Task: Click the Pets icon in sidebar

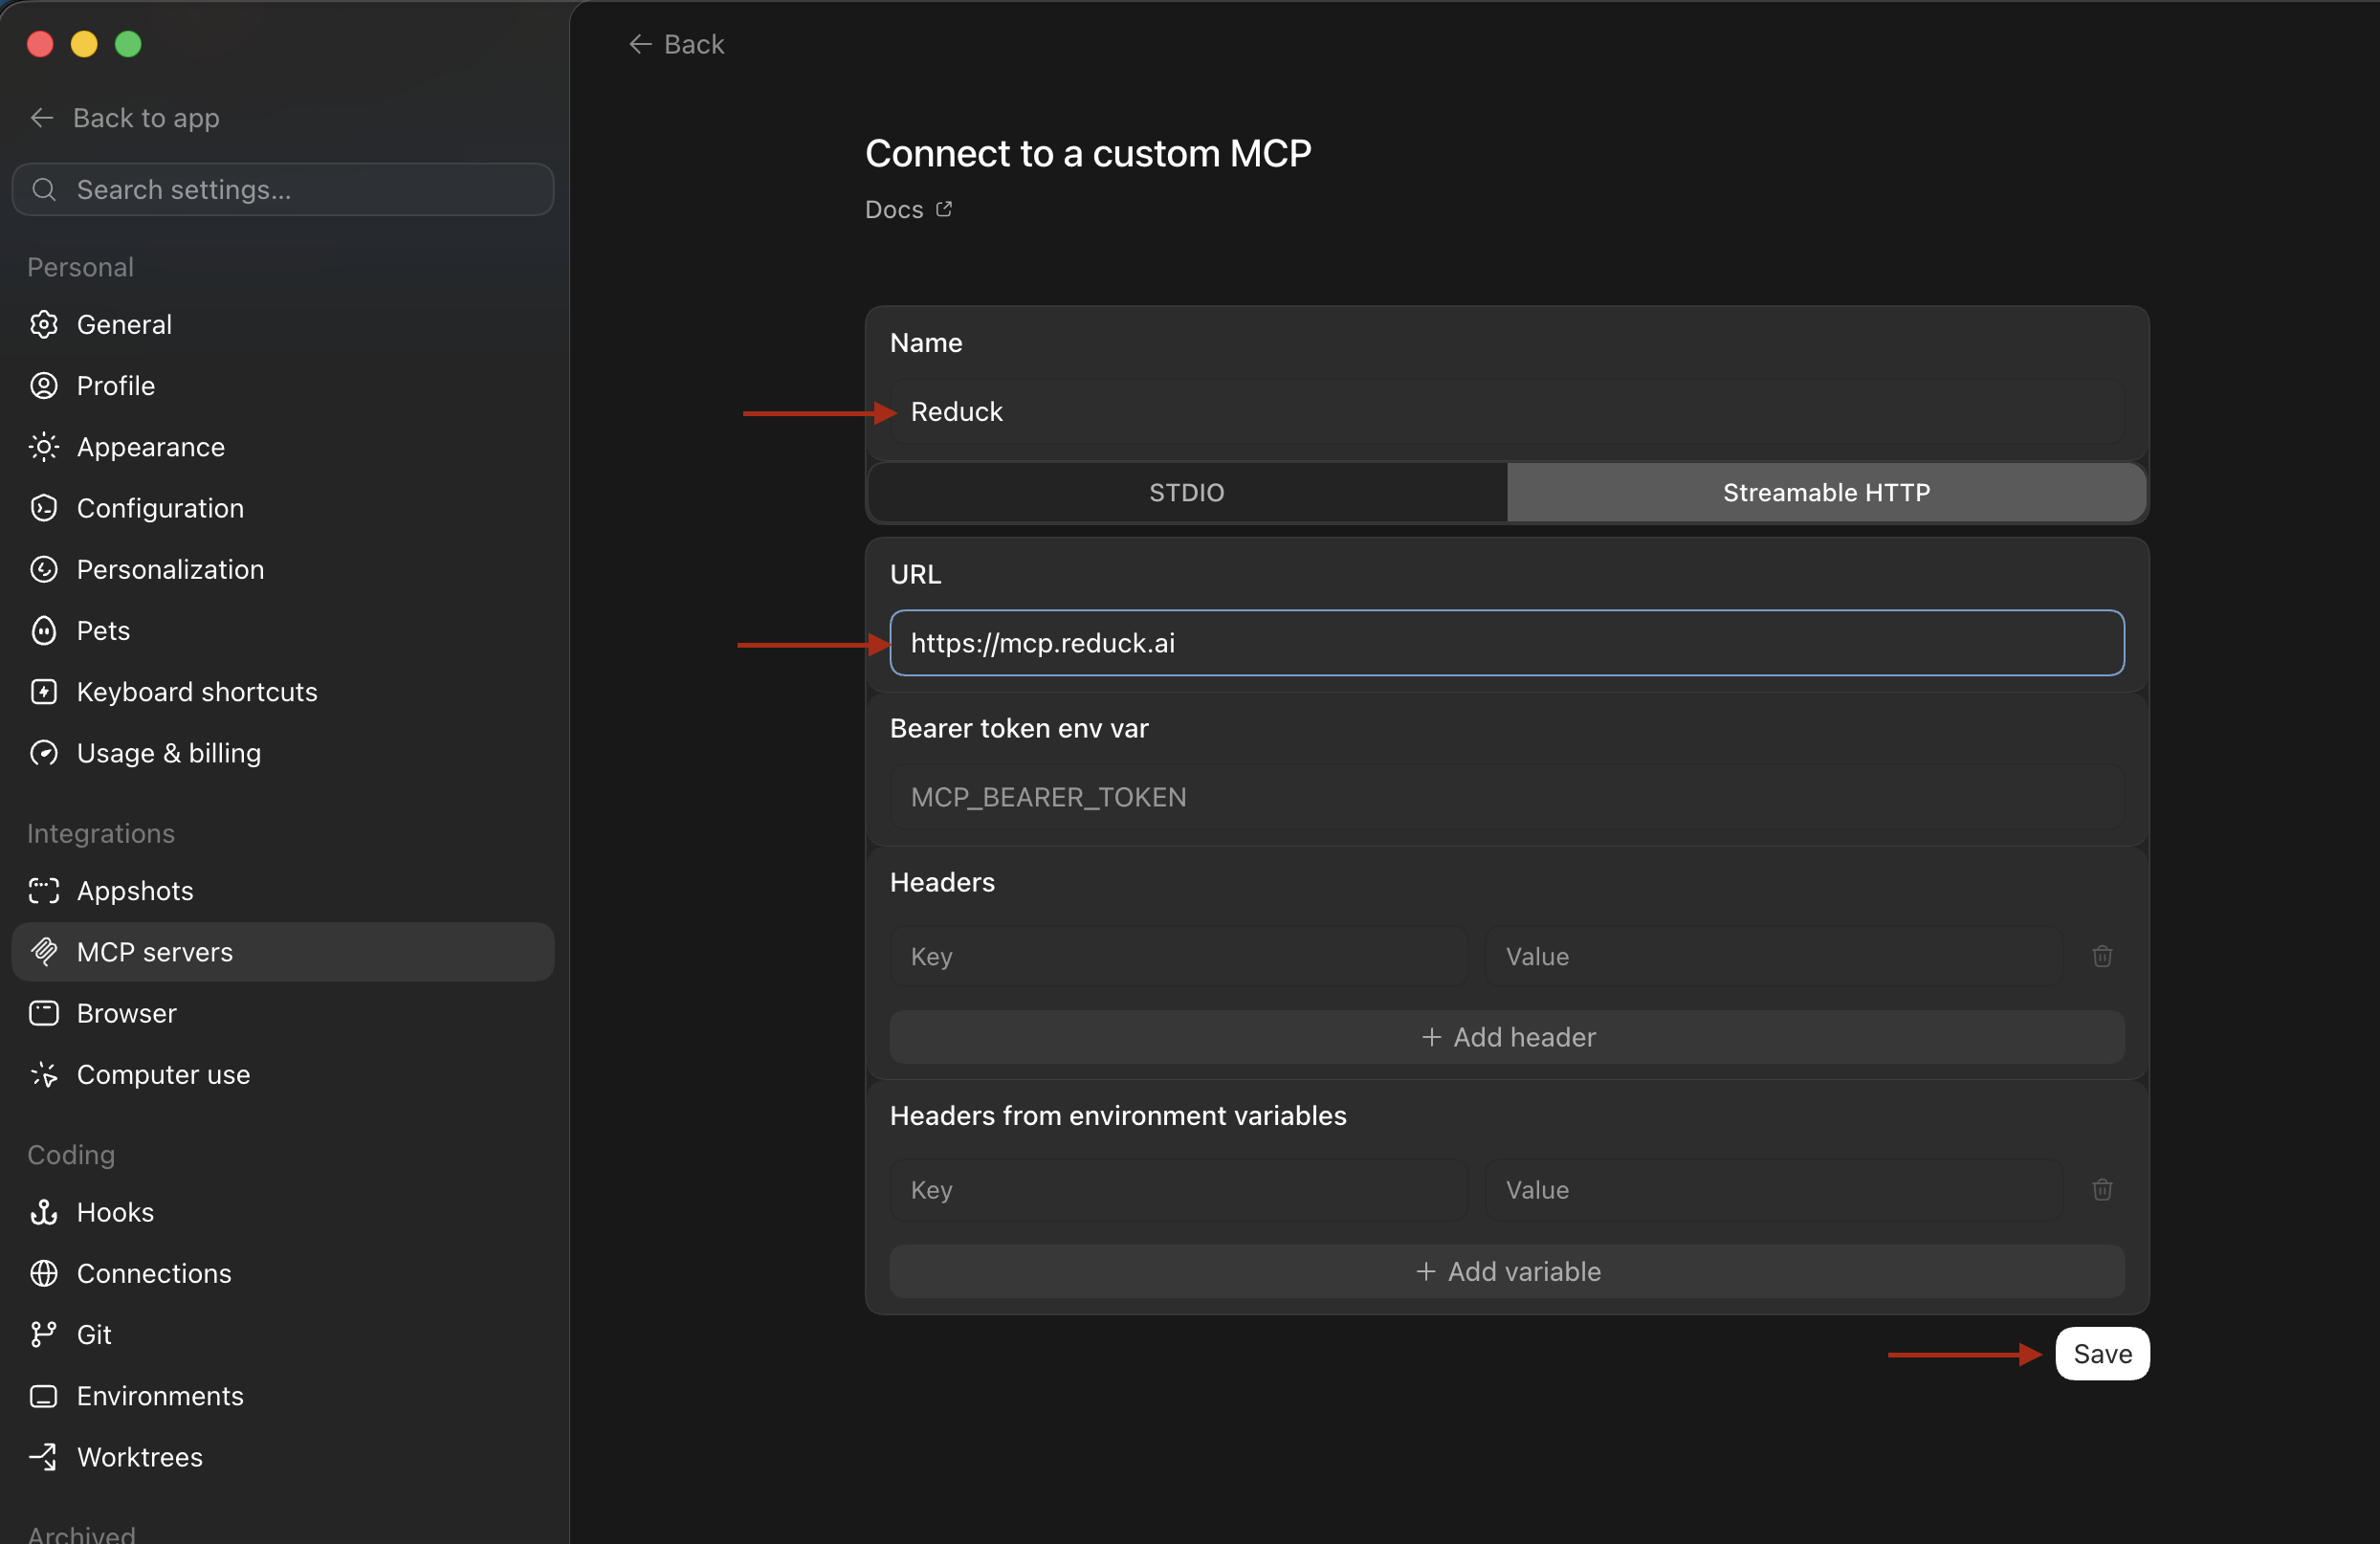Action: [x=44, y=630]
